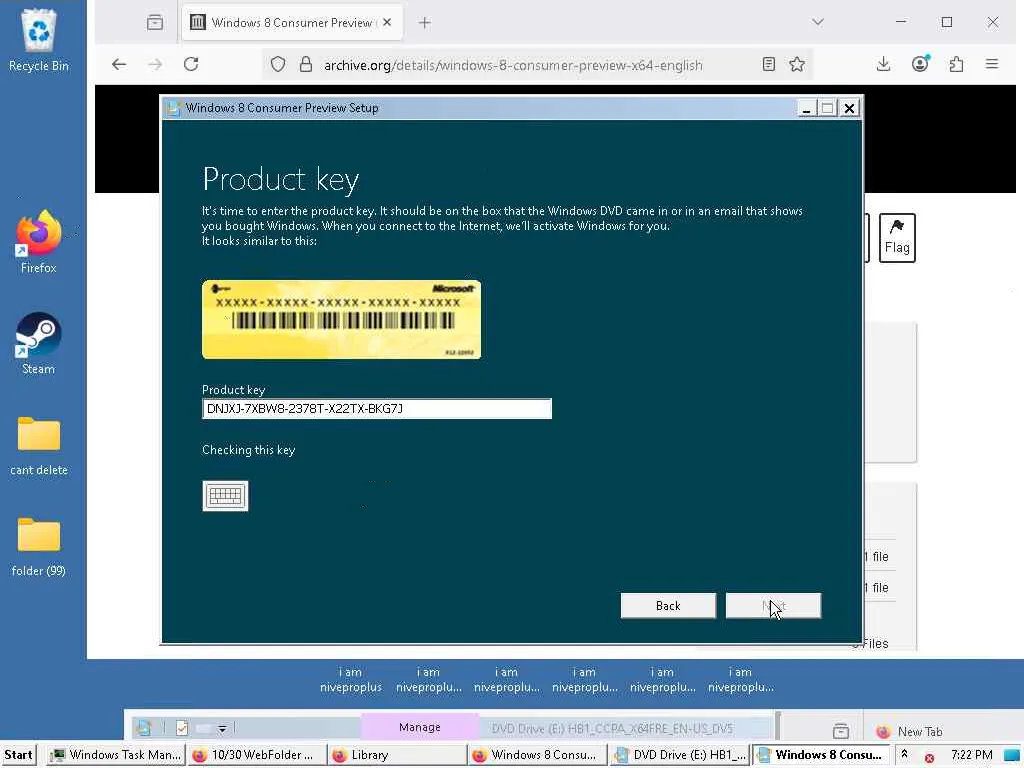Open Firefox downloads panel
The width and height of the screenshot is (1024, 768).
(884, 64)
